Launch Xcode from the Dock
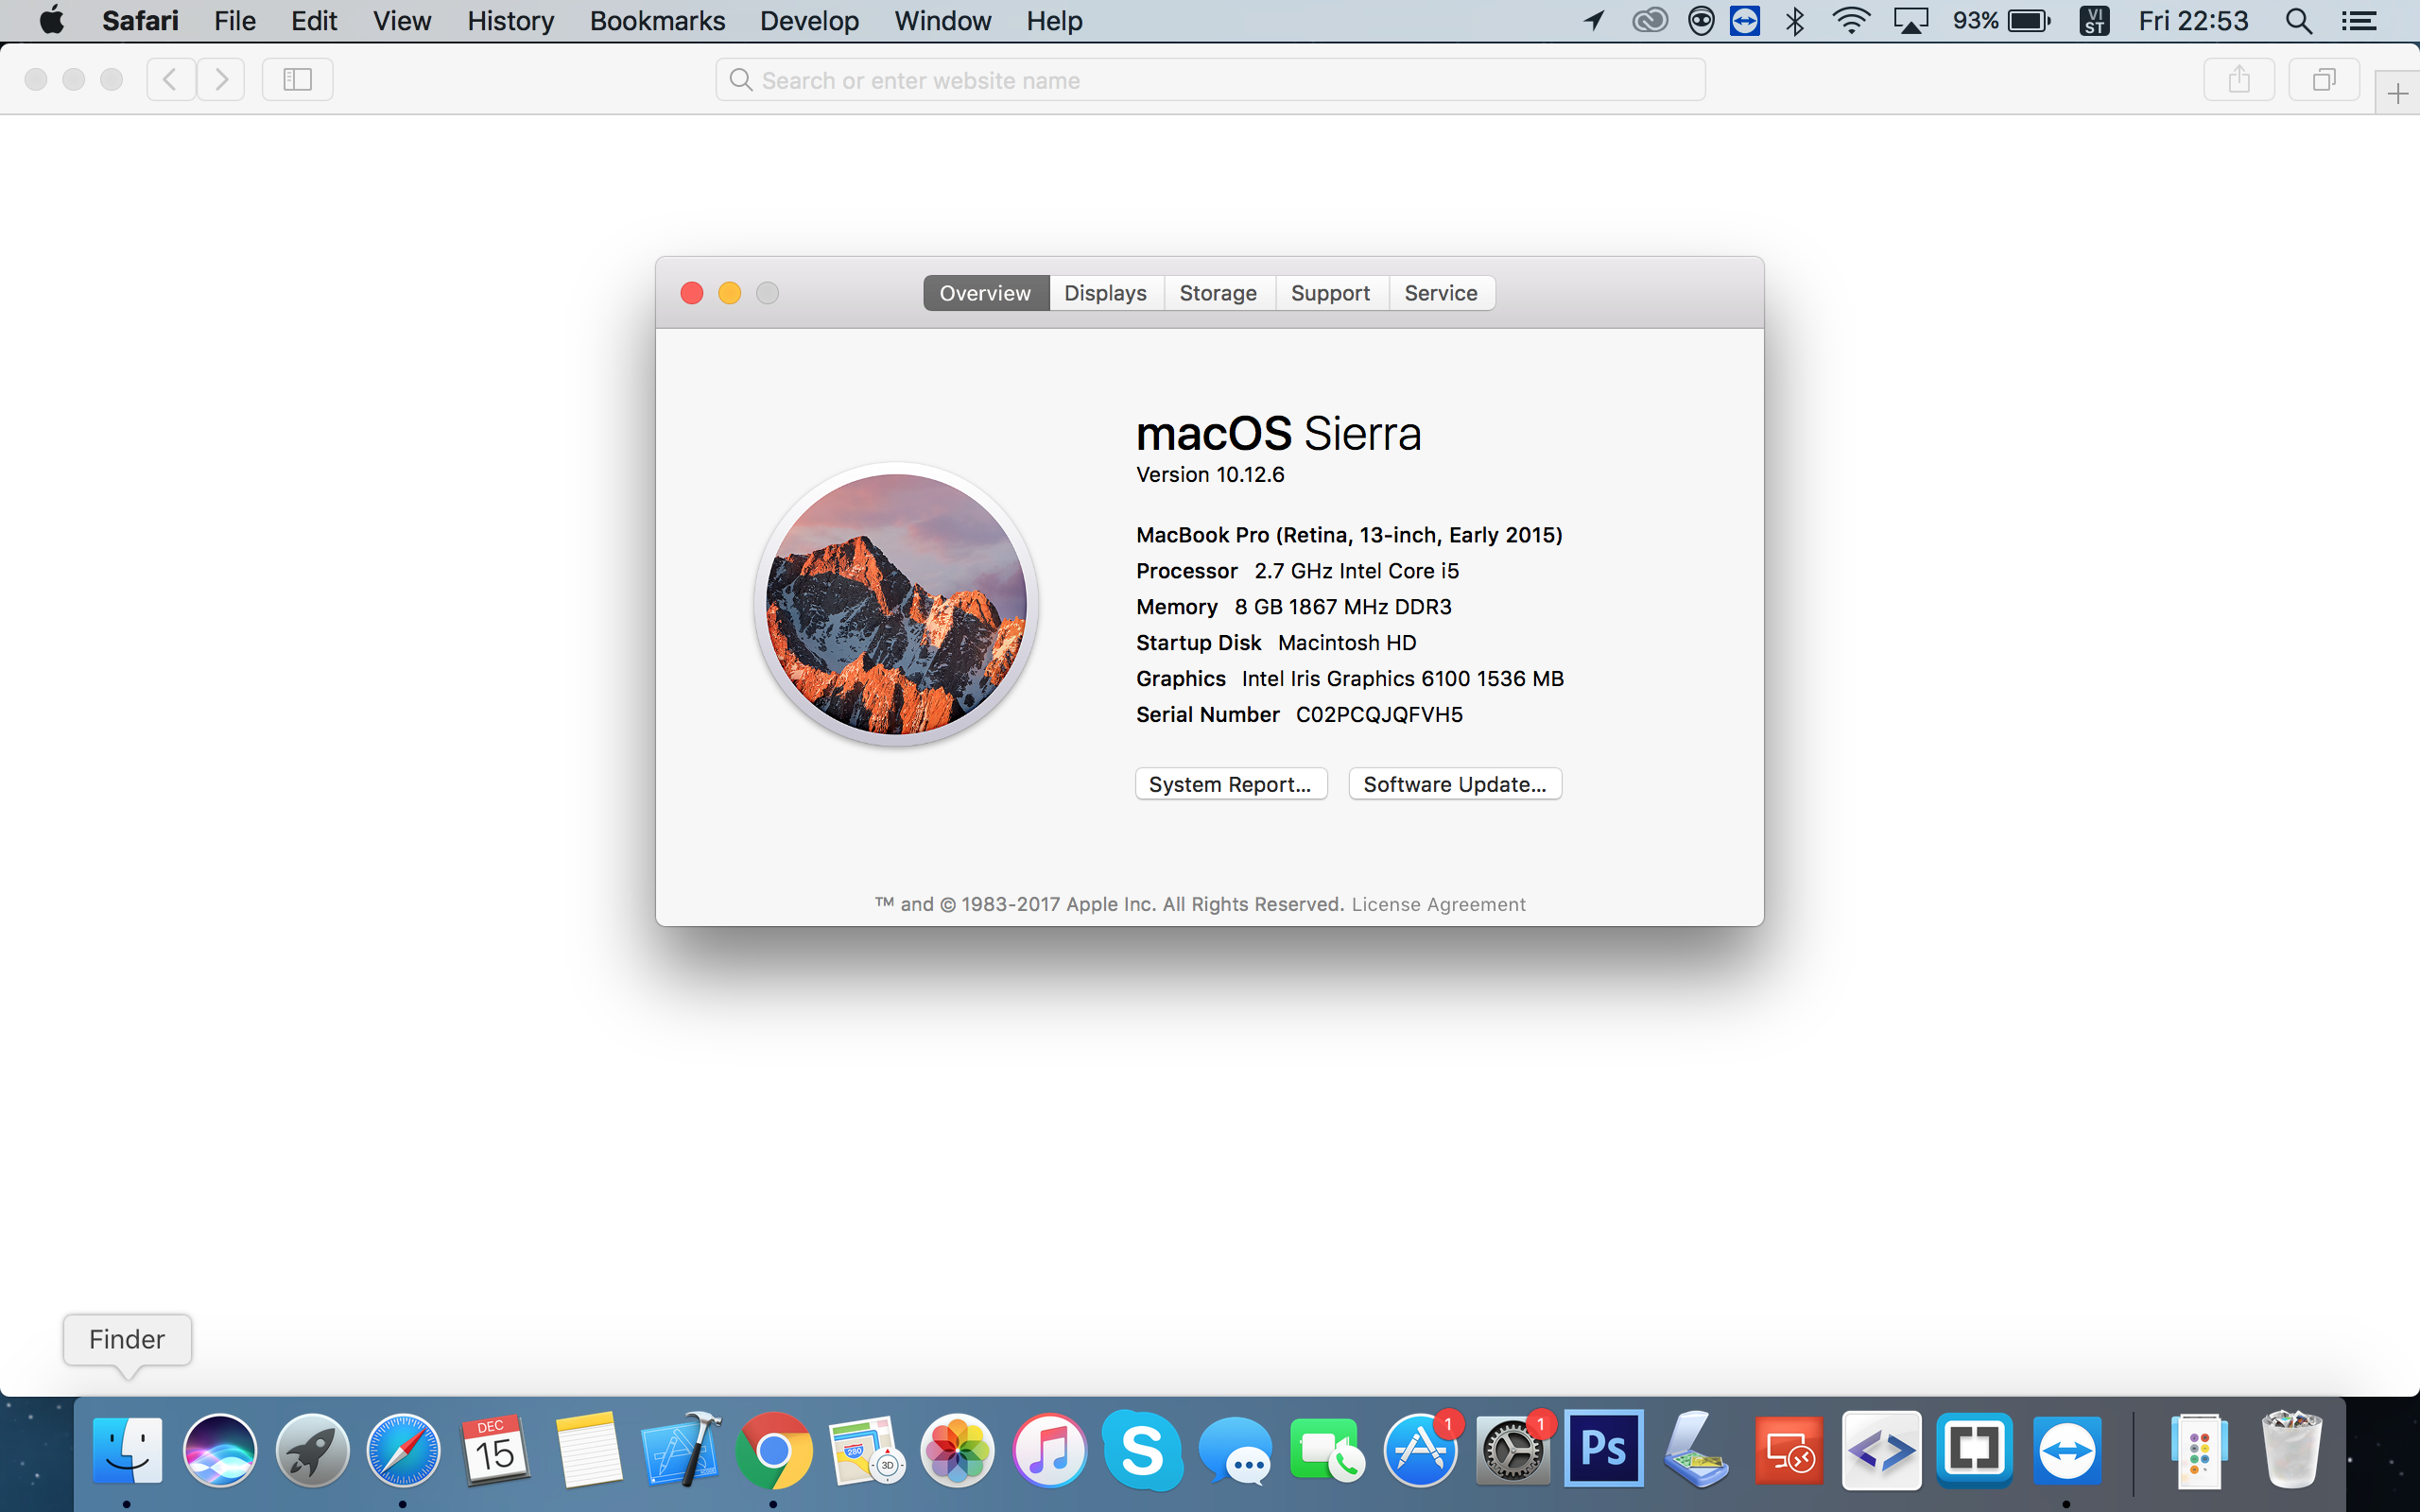Screen dimensions: 2420x1512 tap(681, 1450)
